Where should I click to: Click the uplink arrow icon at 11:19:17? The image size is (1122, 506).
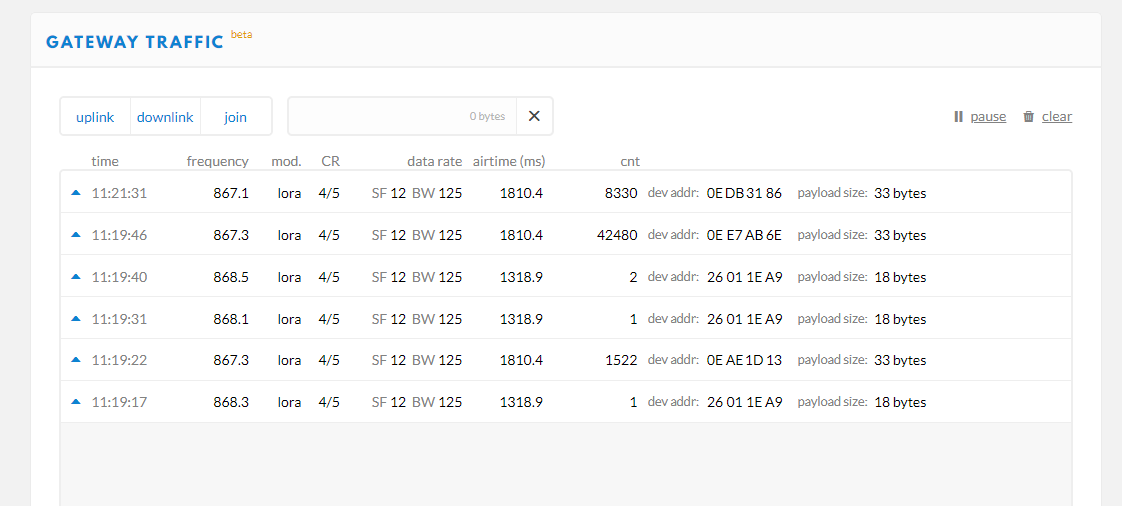click(x=76, y=402)
